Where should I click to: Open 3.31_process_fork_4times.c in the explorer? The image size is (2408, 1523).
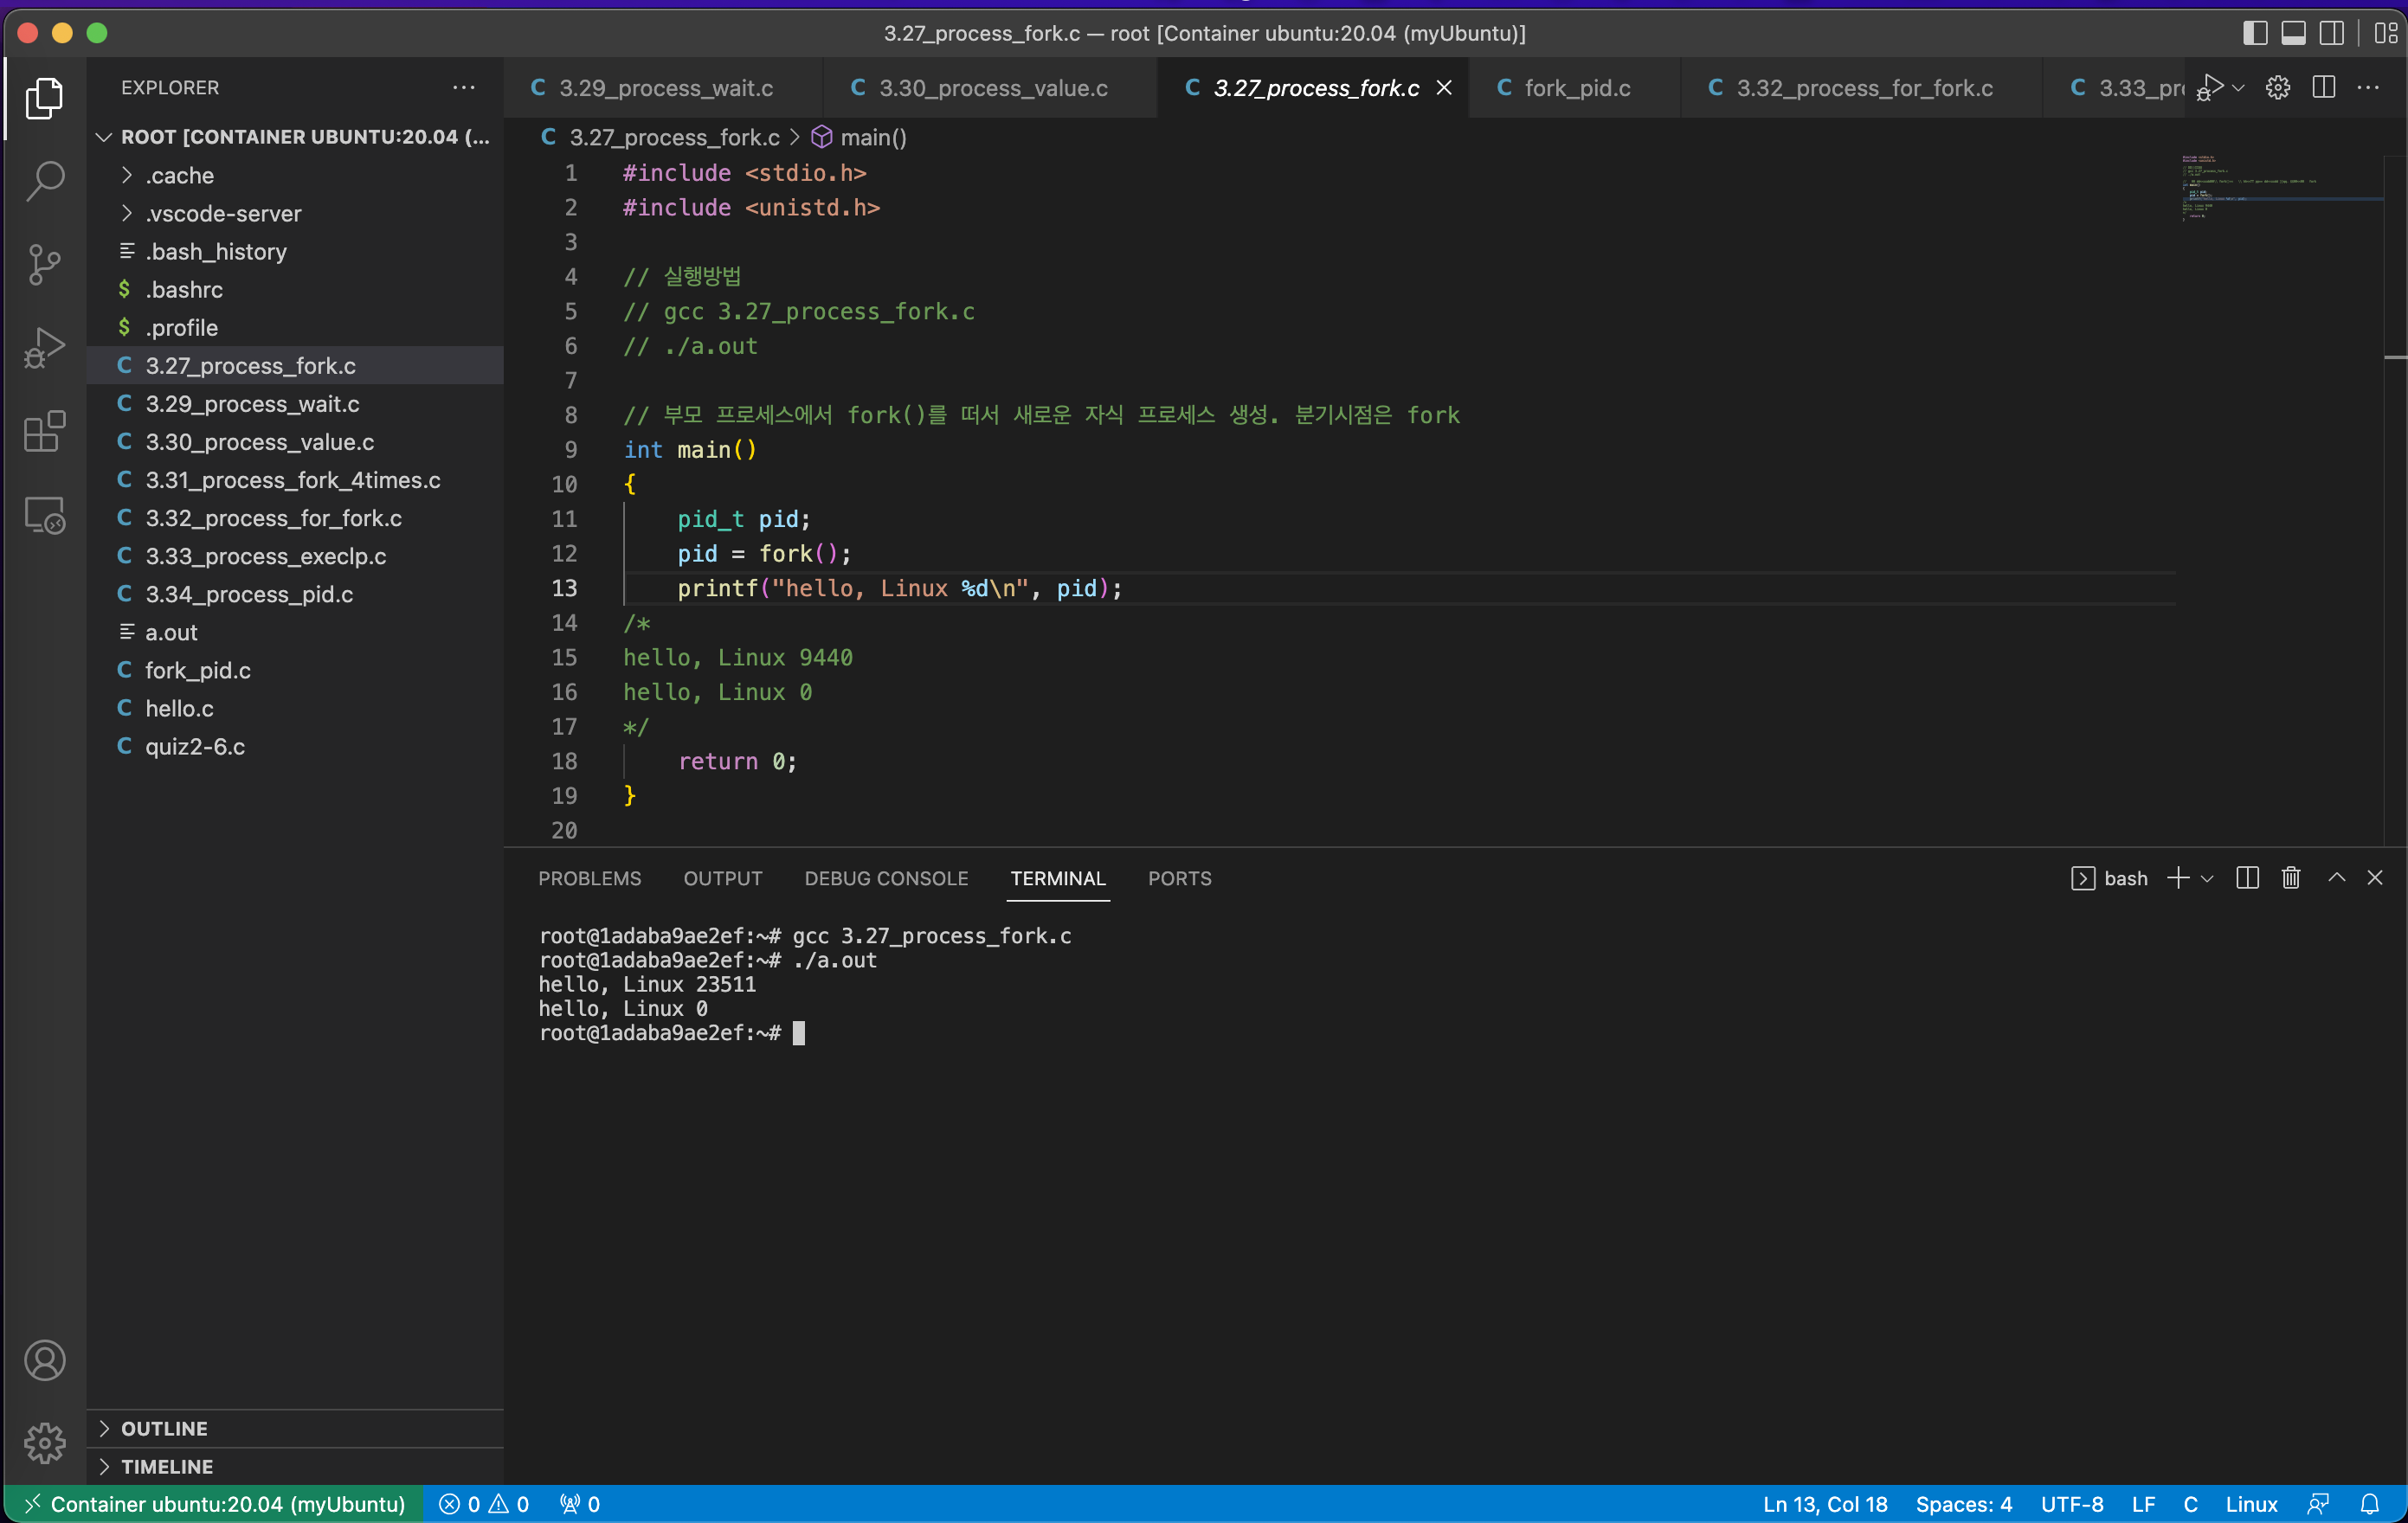(292, 480)
